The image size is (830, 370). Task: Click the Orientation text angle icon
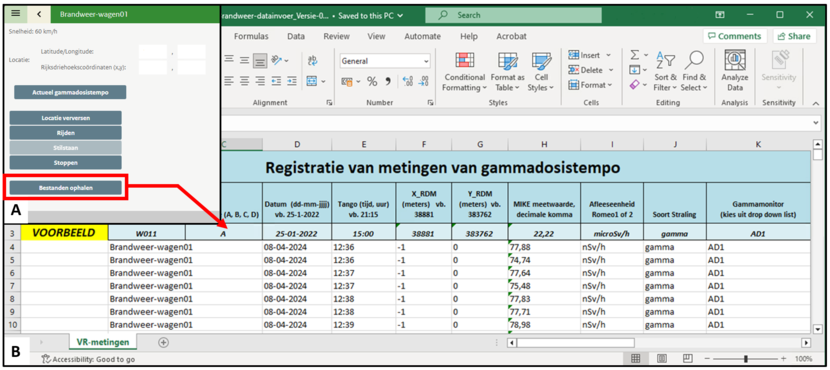pyautogui.click(x=277, y=61)
